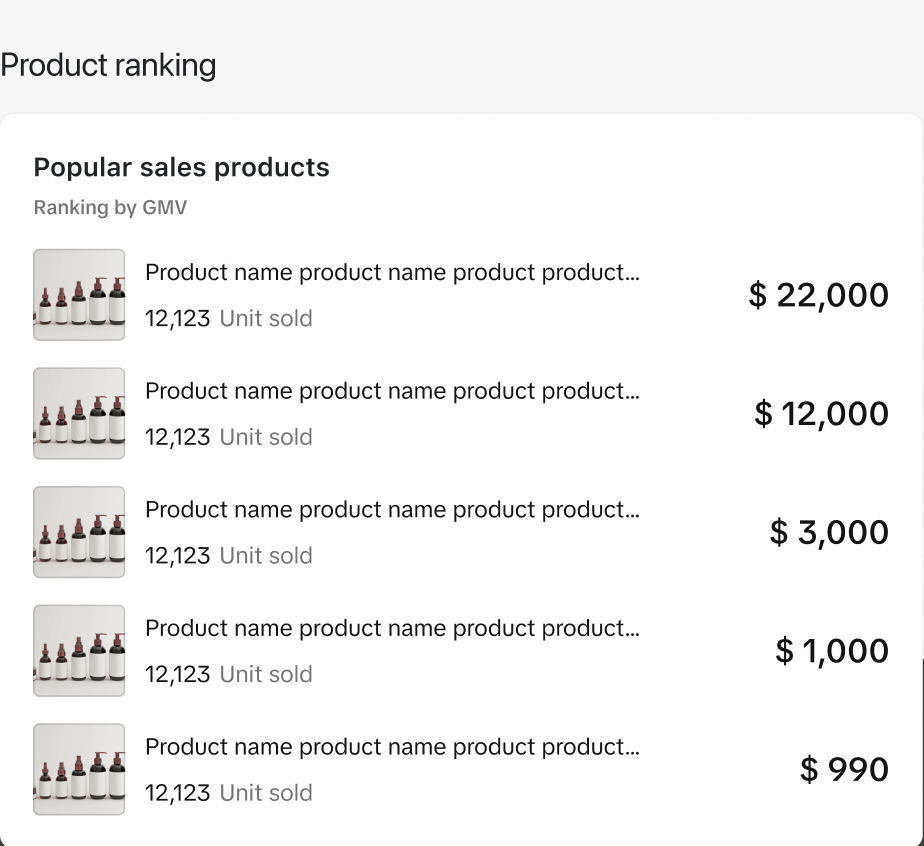Select the Ranking by GMV subtitle

click(x=110, y=207)
